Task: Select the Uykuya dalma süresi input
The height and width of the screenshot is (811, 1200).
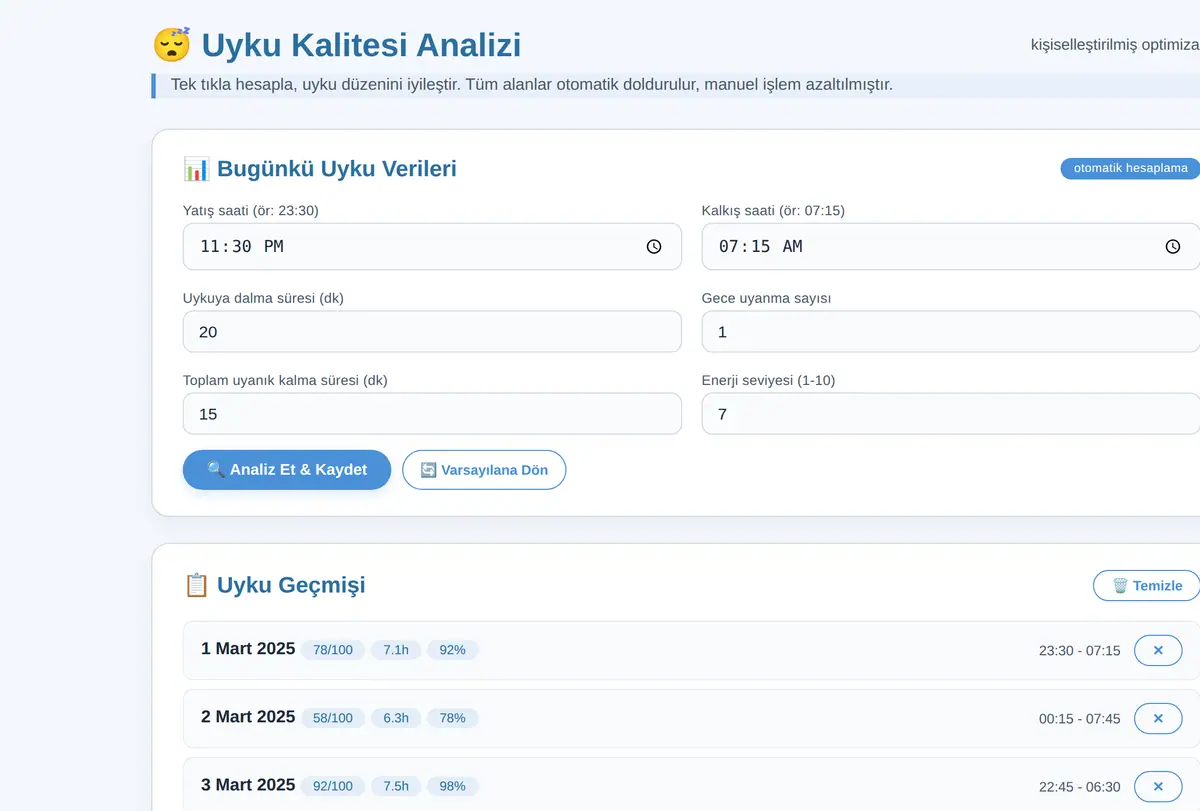Action: pos(432,332)
